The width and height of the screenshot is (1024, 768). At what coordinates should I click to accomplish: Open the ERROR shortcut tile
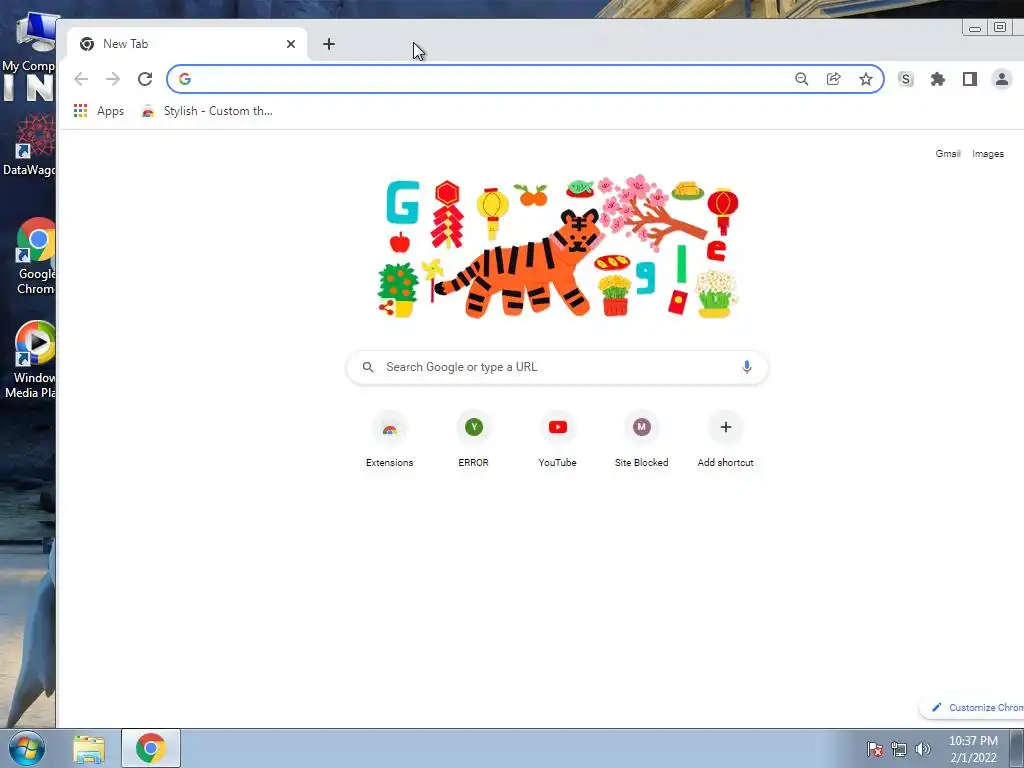pos(473,440)
